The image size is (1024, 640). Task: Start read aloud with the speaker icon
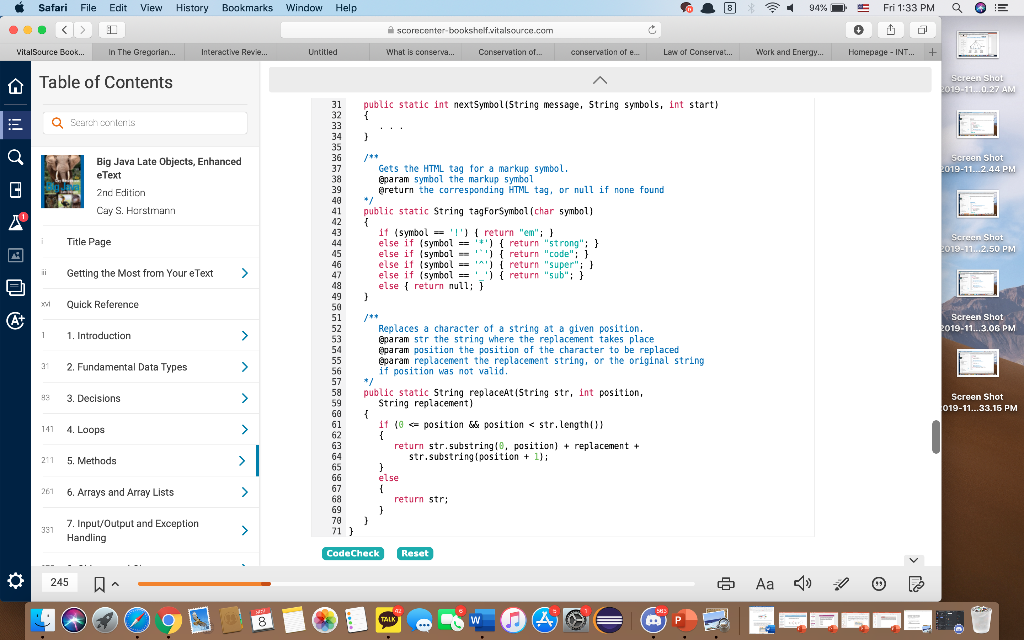click(x=801, y=584)
